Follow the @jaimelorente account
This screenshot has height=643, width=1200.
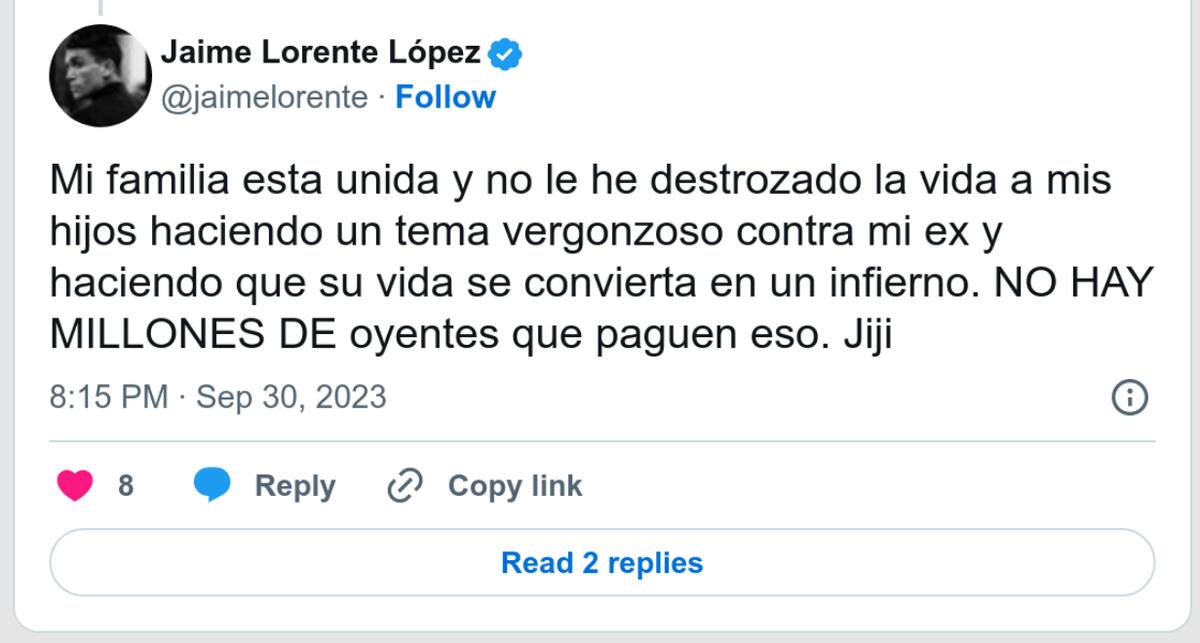click(445, 97)
